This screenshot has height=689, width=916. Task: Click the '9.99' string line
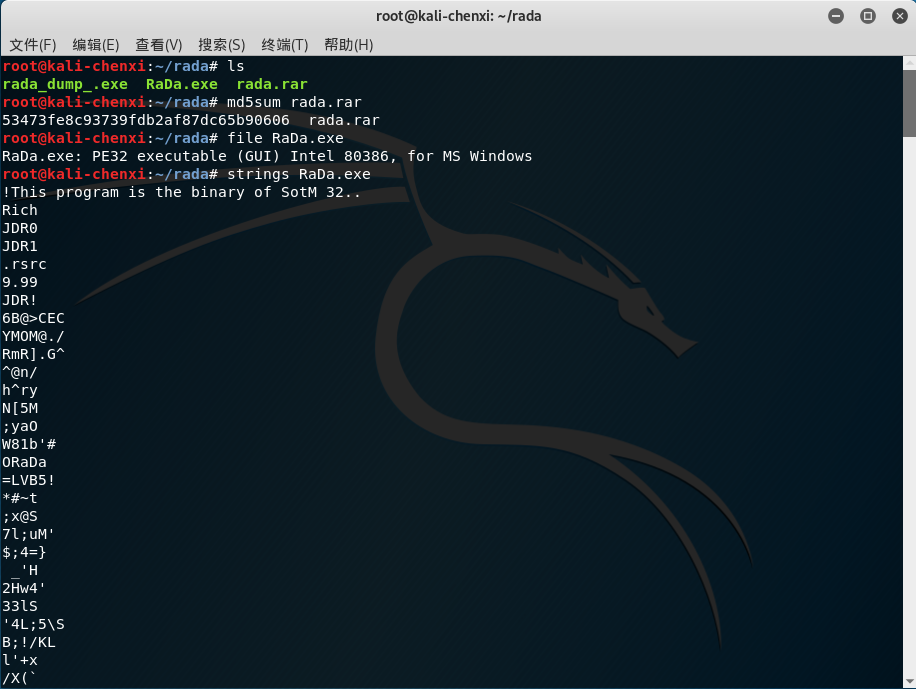tap(20, 282)
